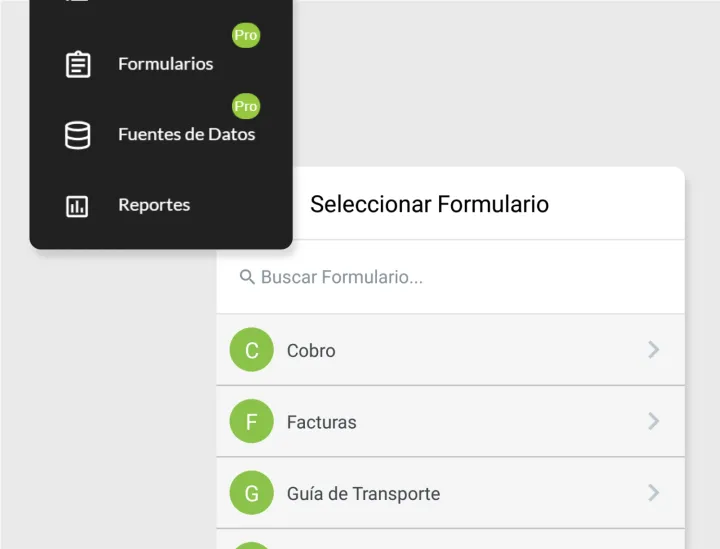Screen dimensions: 720x549
Task: Select the Facturas form entry
Action: coord(321,422)
